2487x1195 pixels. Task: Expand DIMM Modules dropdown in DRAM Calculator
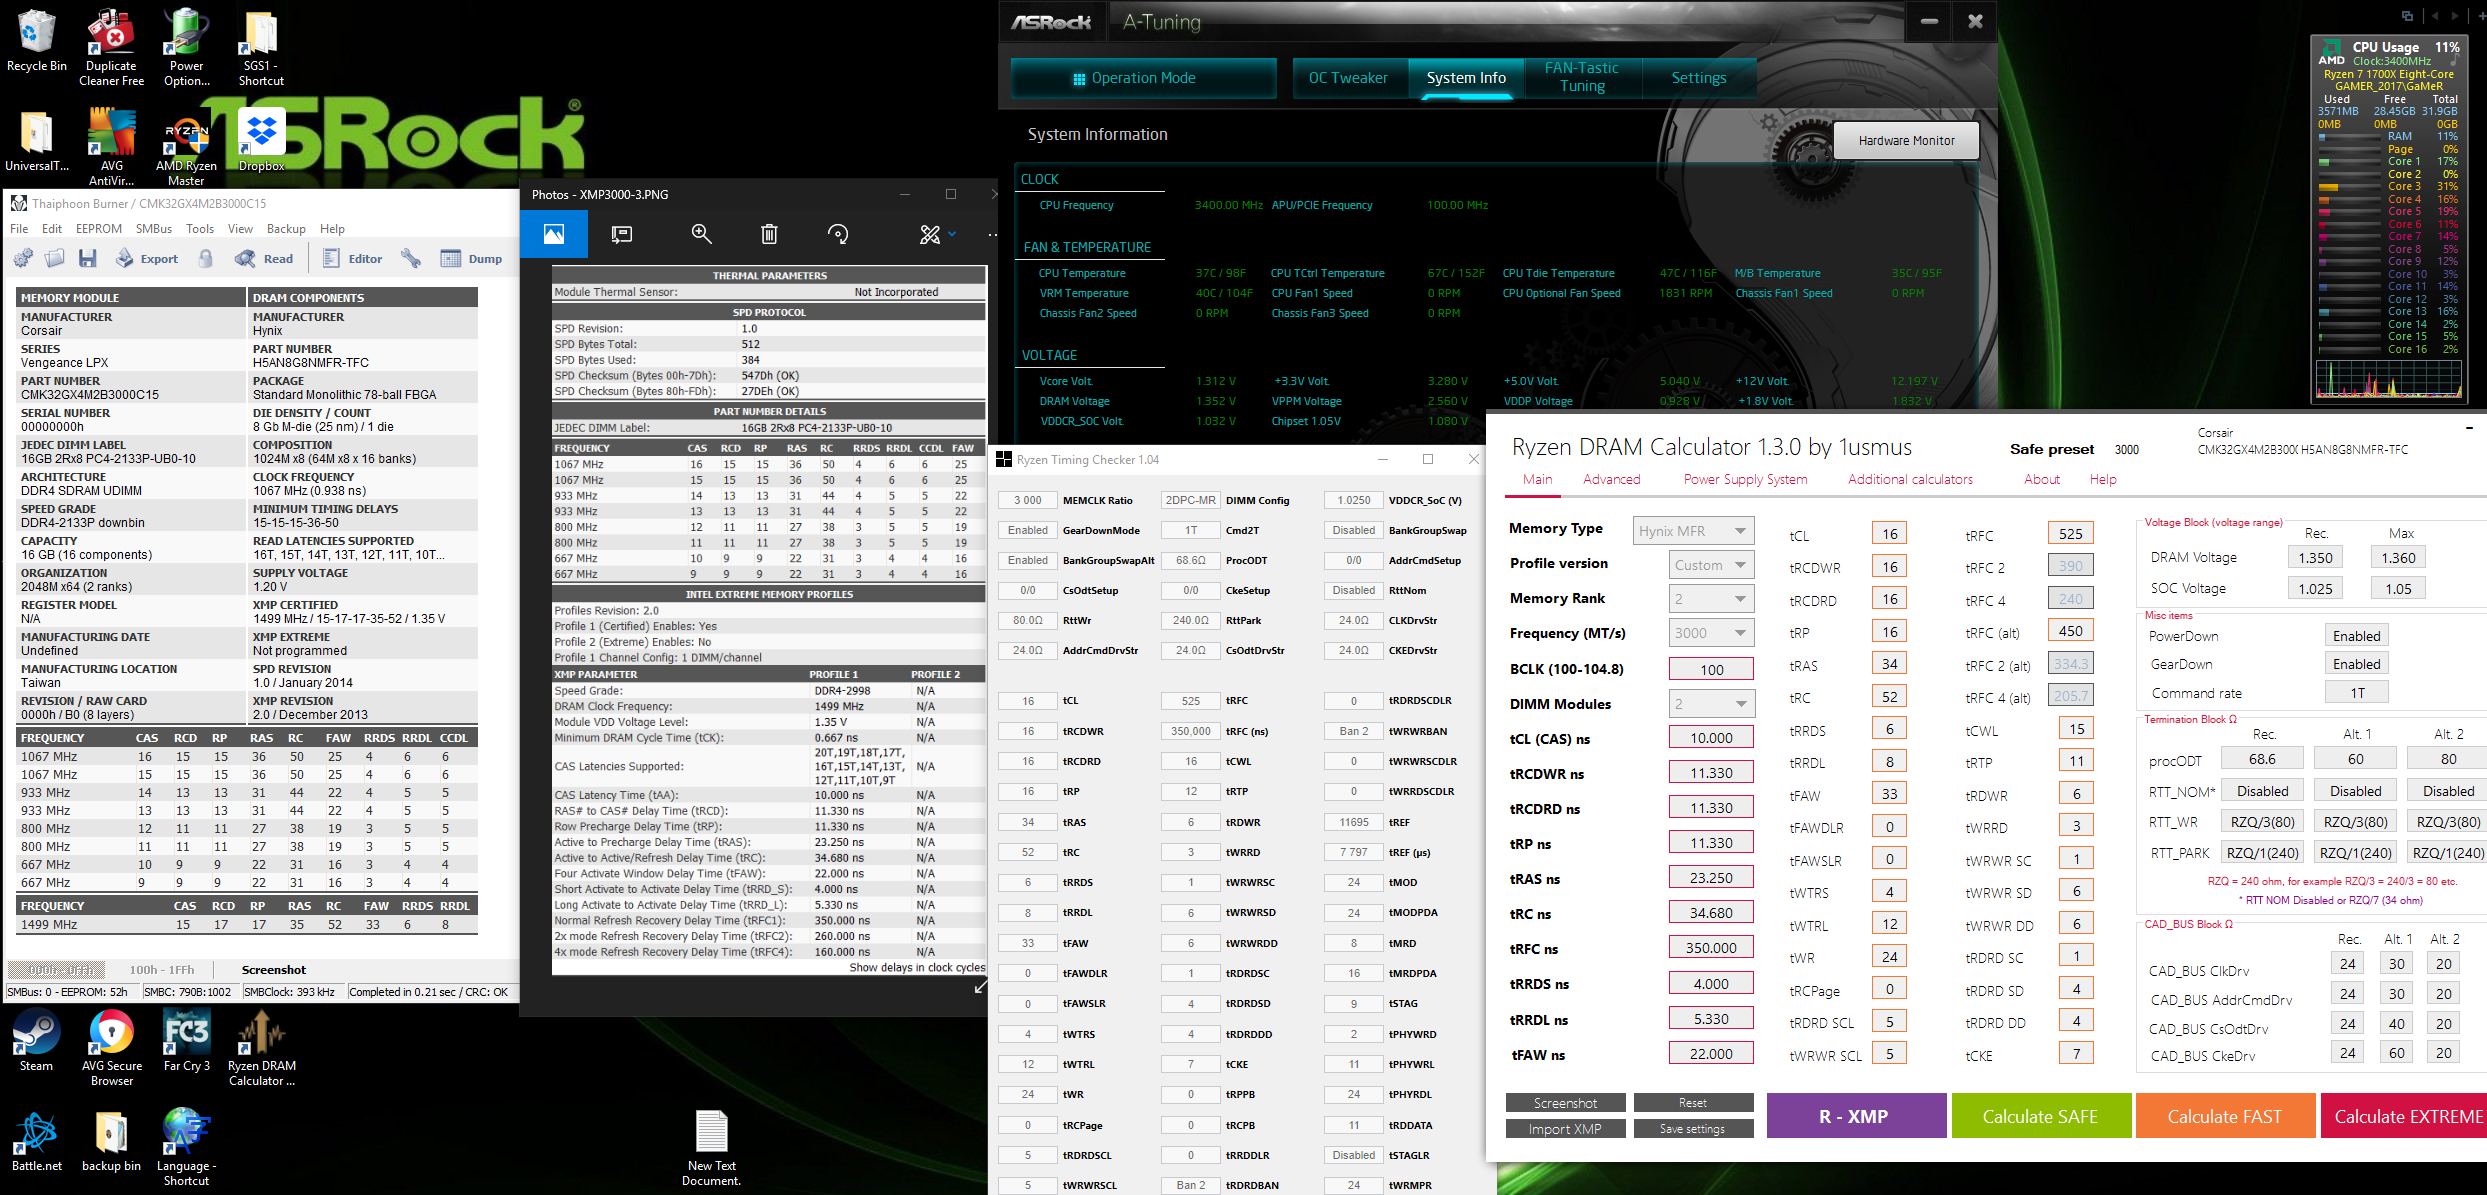click(x=1712, y=704)
